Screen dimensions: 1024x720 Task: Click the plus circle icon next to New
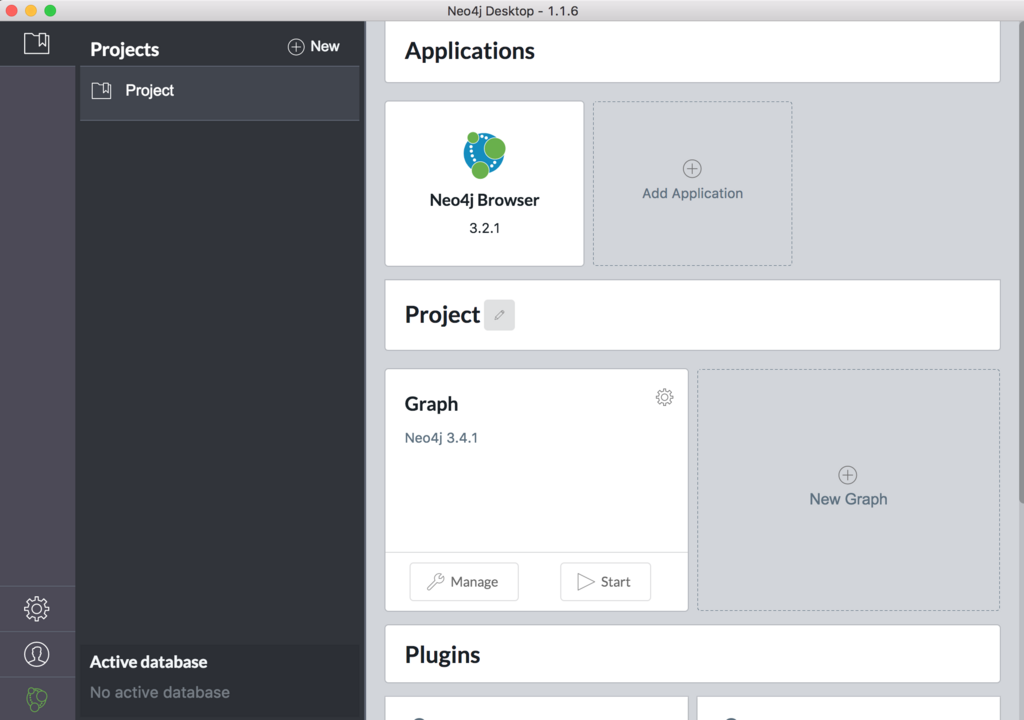[296, 47]
